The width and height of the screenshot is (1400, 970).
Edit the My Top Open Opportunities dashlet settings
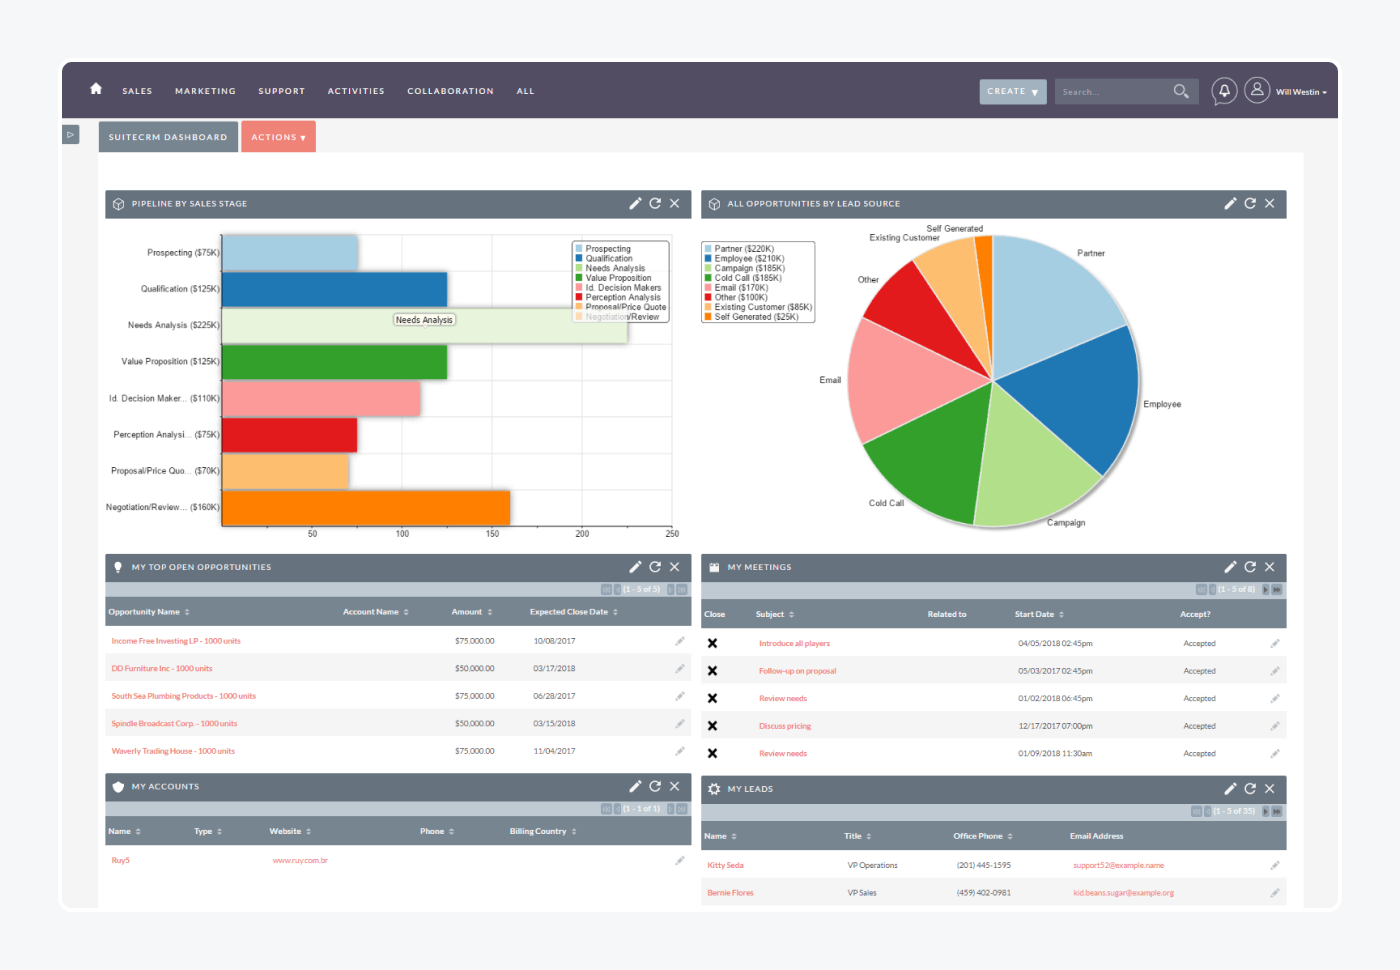pyautogui.click(x=635, y=566)
